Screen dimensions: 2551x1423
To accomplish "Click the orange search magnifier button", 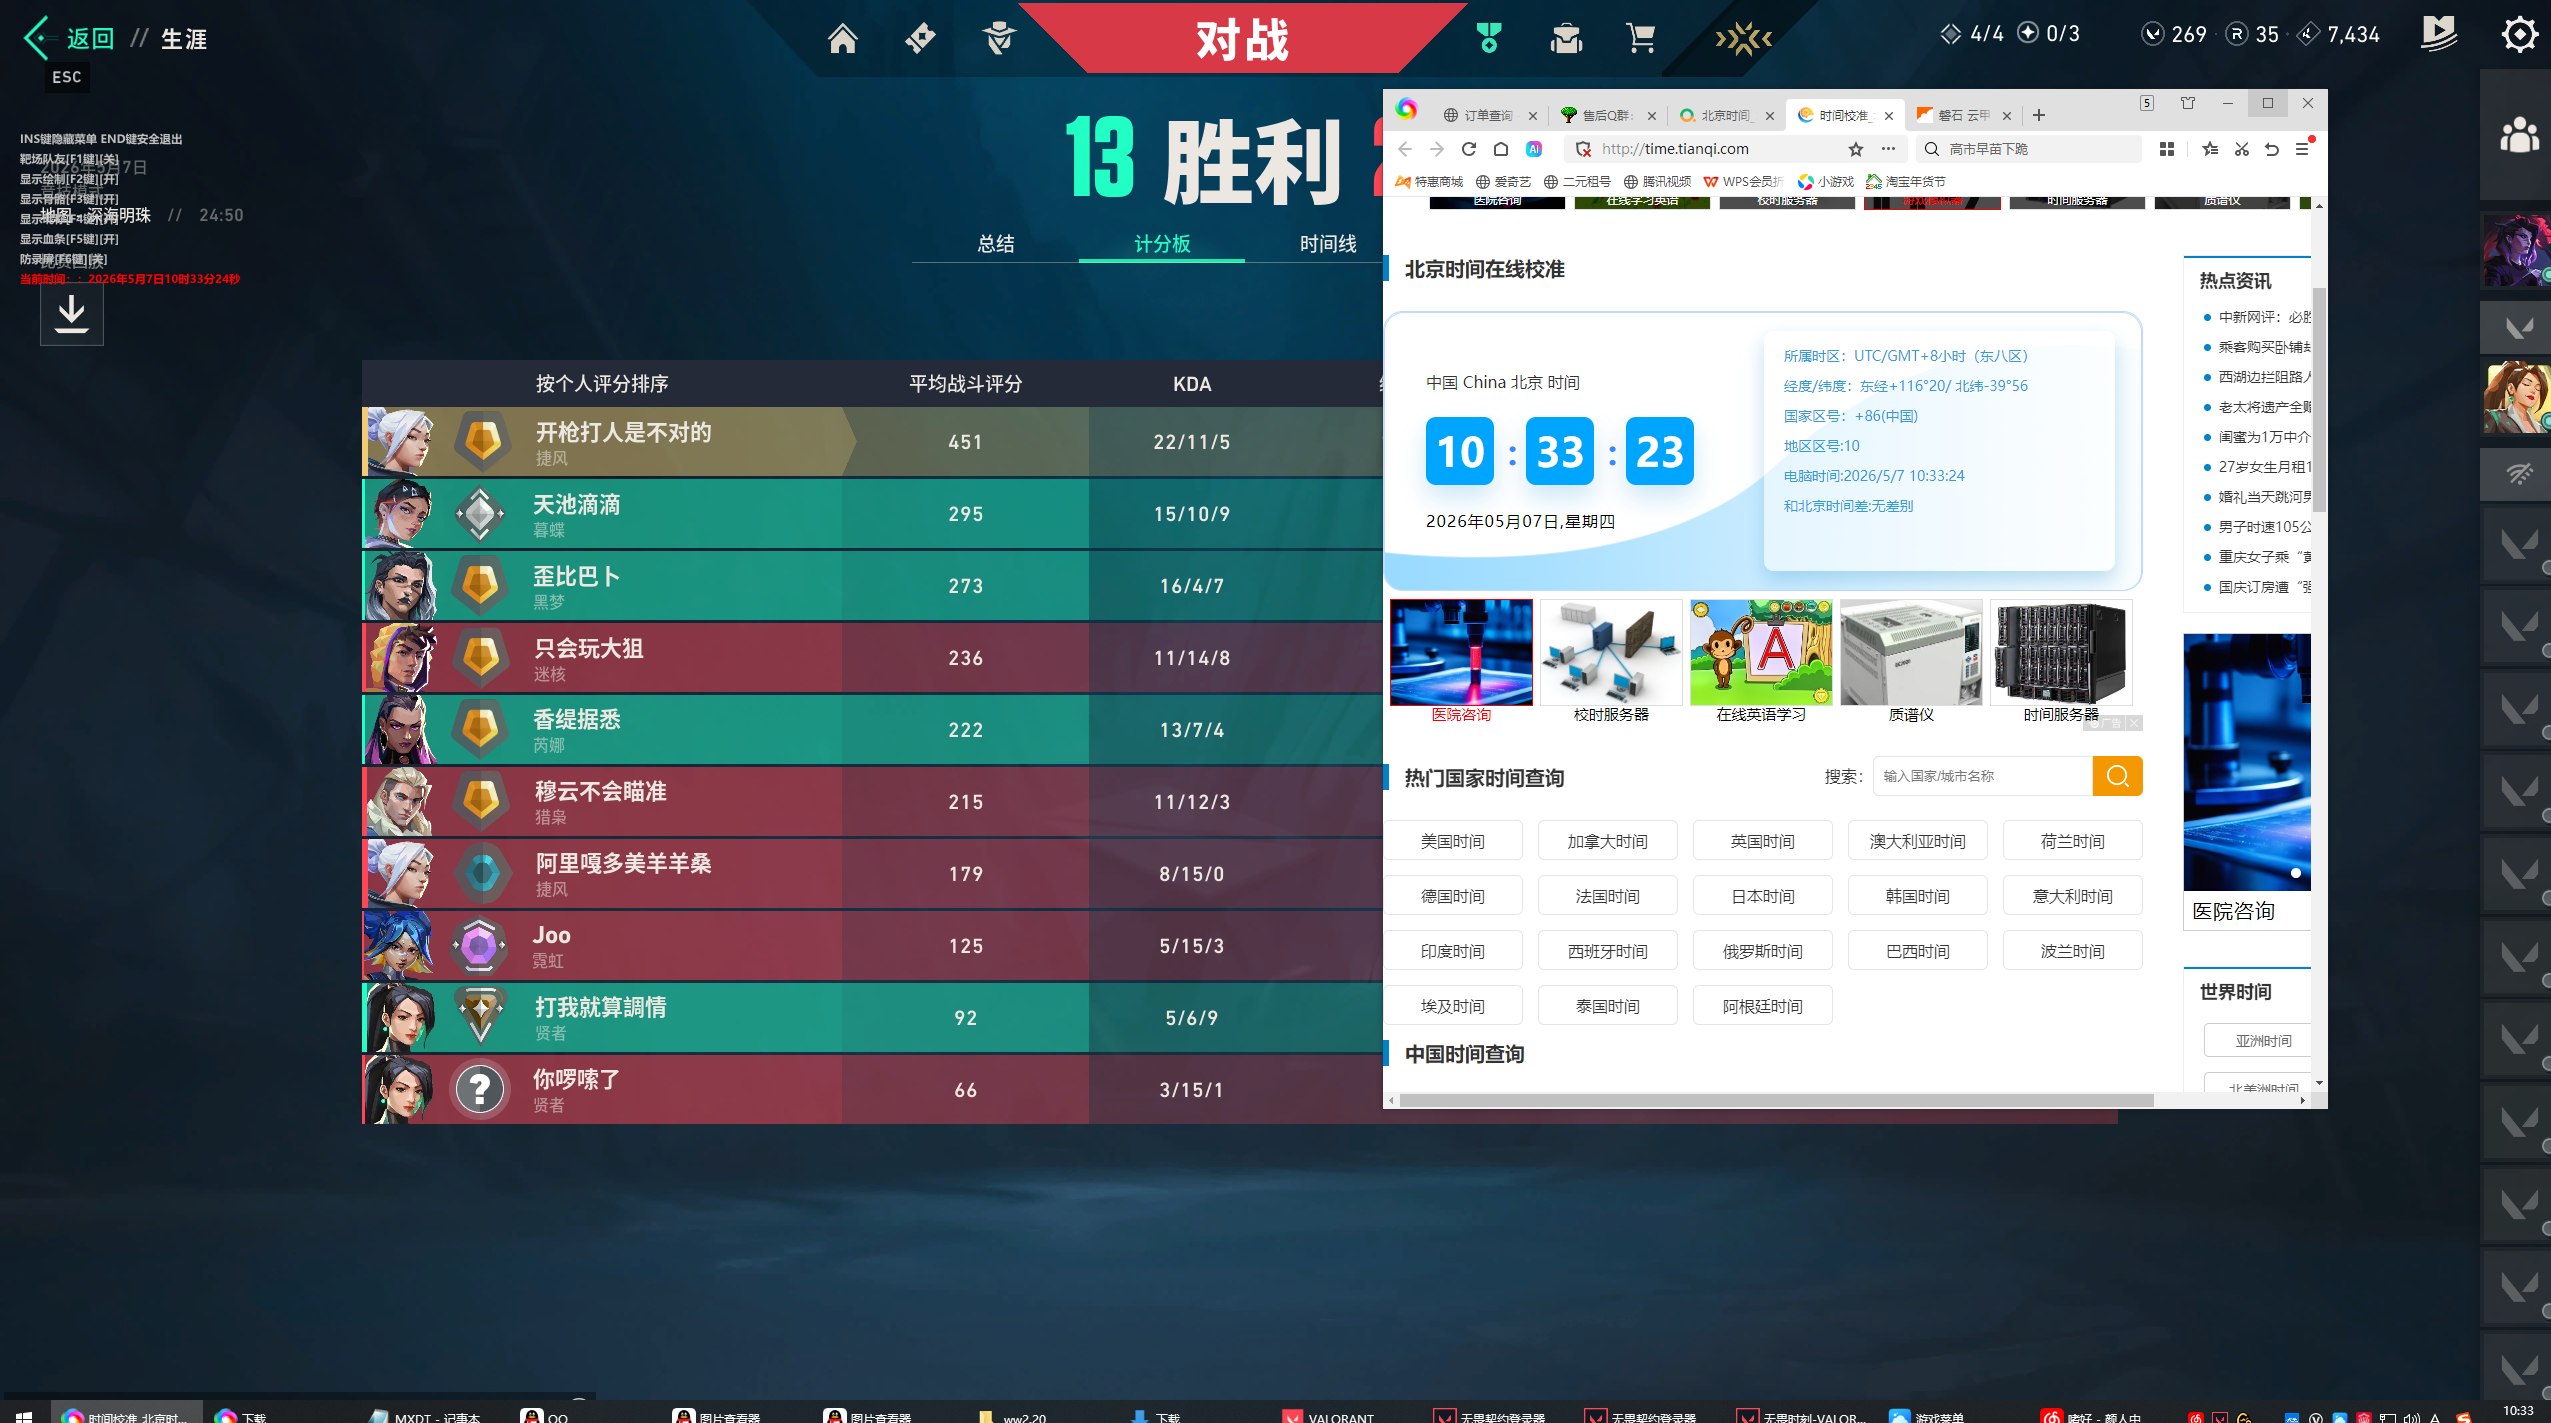I will pos(2117,776).
